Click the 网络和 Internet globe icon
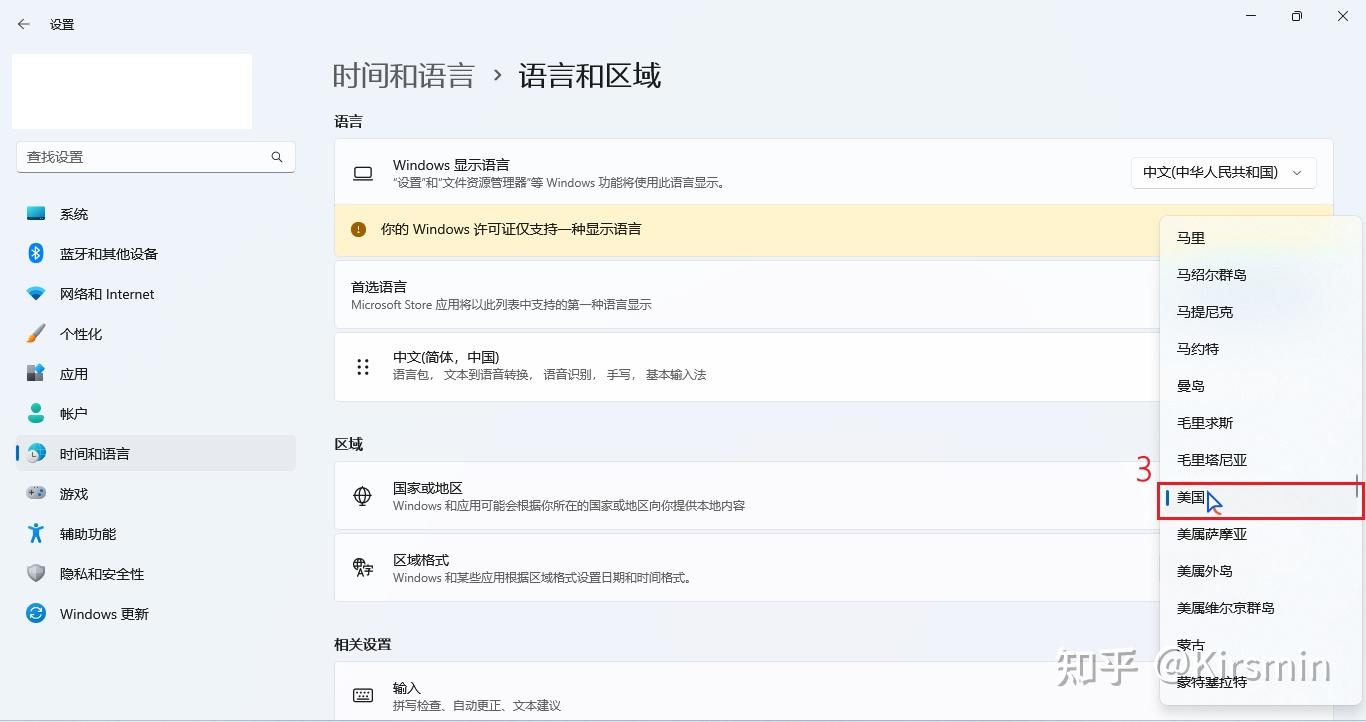Screen dimensions: 1366x722 tap(36, 293)
